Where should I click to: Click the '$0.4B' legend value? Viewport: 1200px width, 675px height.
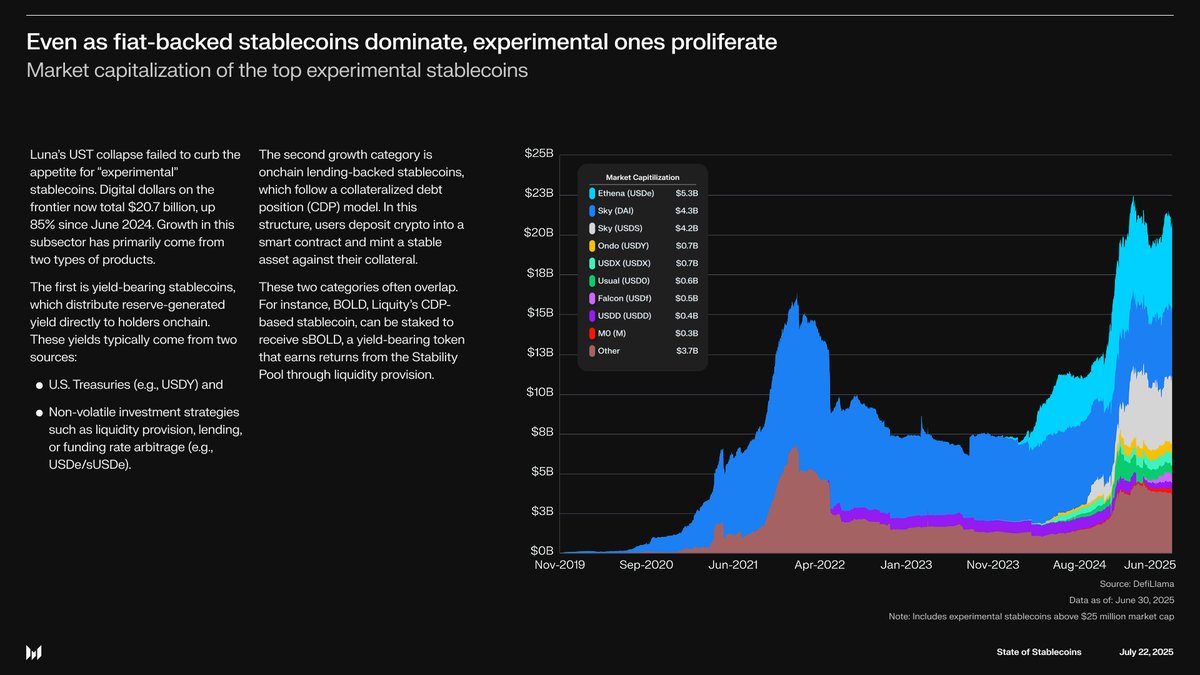686,316
